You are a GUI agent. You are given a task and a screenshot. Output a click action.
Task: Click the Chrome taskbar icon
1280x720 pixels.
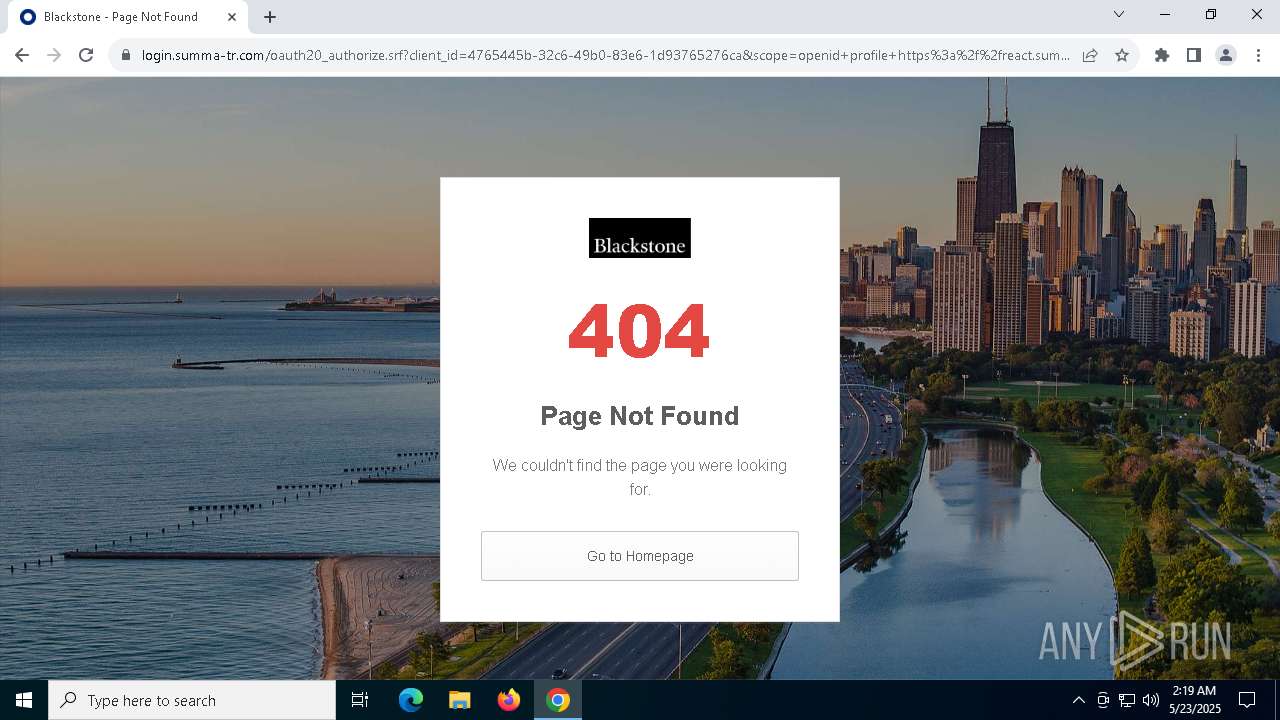[558, 700]
